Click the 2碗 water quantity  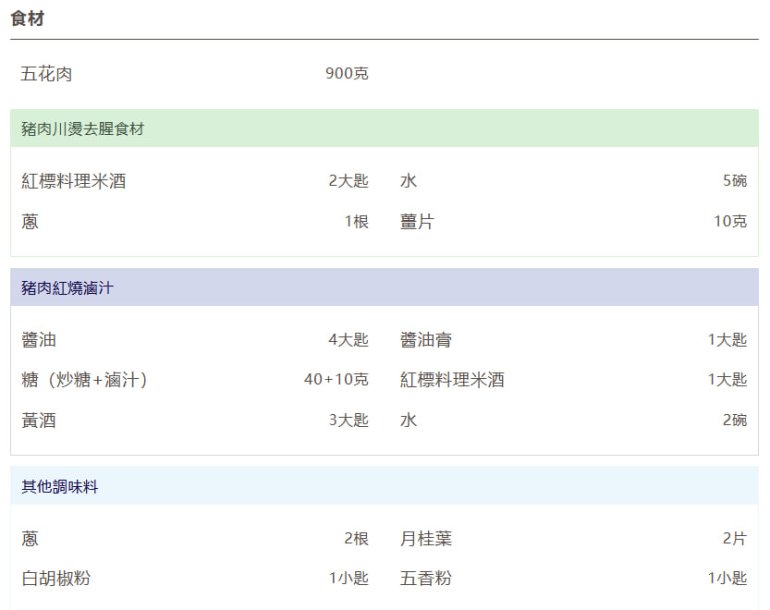tap(735, 420)
